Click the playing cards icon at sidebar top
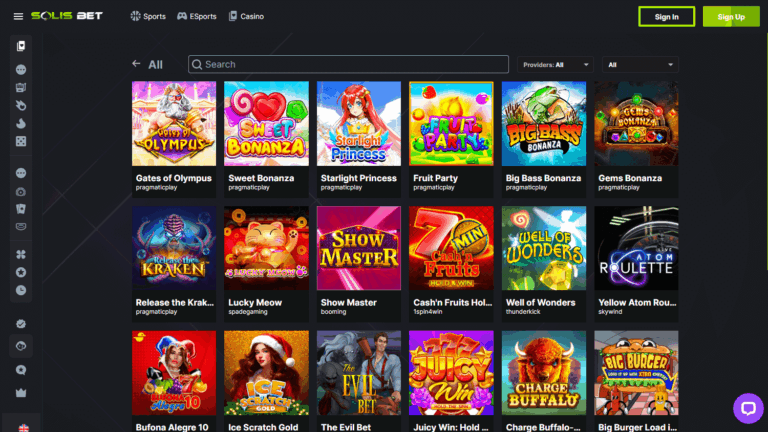 tap(21, 46)
